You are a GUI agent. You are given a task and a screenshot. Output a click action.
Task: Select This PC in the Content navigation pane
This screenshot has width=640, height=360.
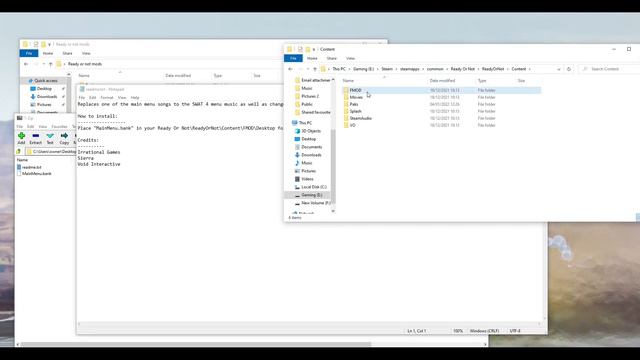[x=302, y=123]
